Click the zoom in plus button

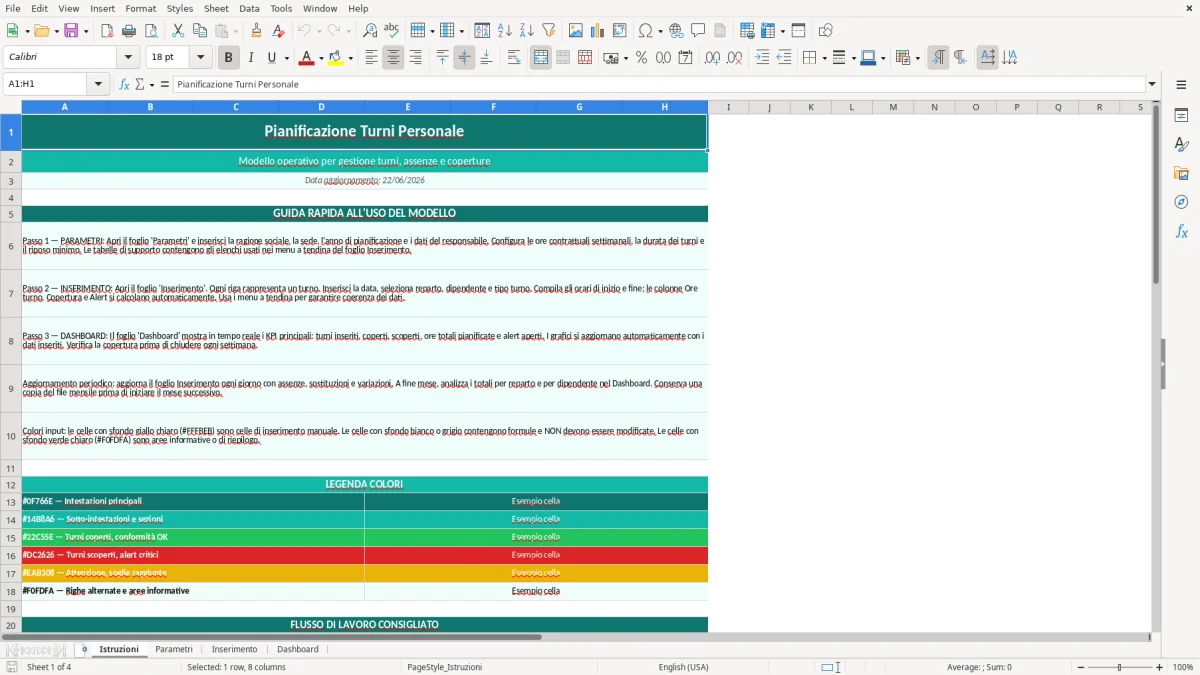1159,667
